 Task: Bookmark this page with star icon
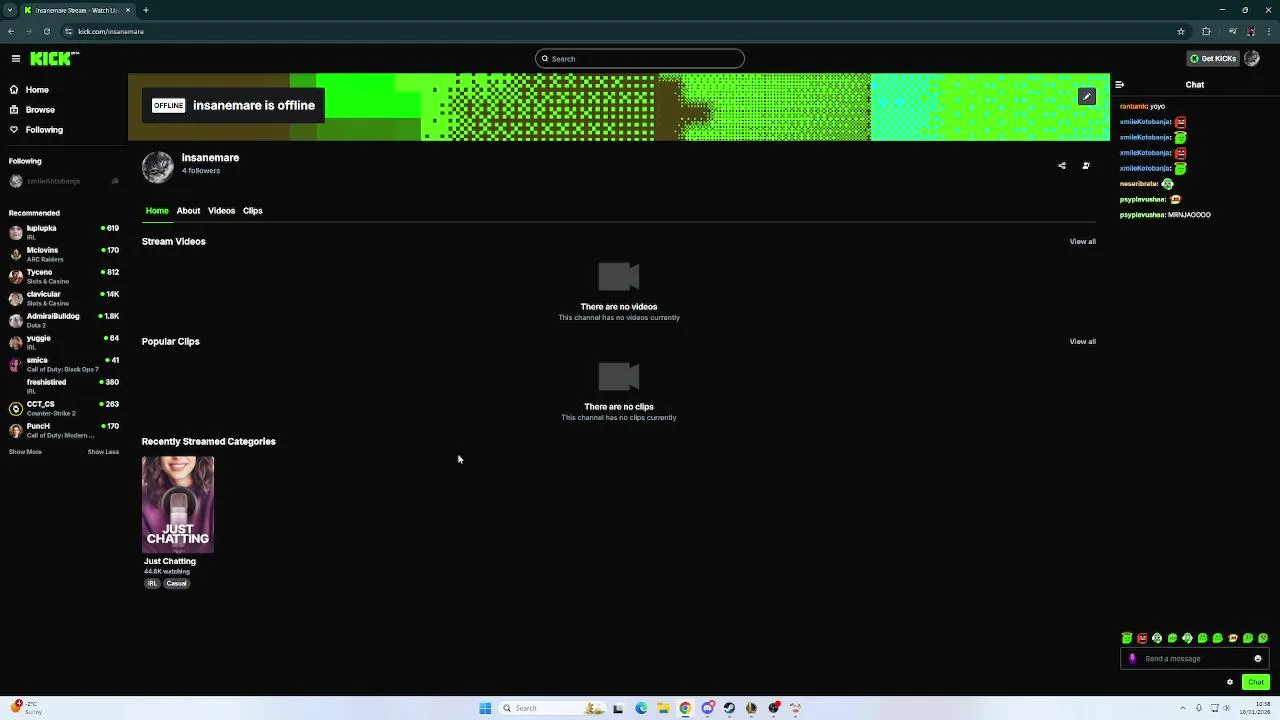click(x=1181, y=31)
